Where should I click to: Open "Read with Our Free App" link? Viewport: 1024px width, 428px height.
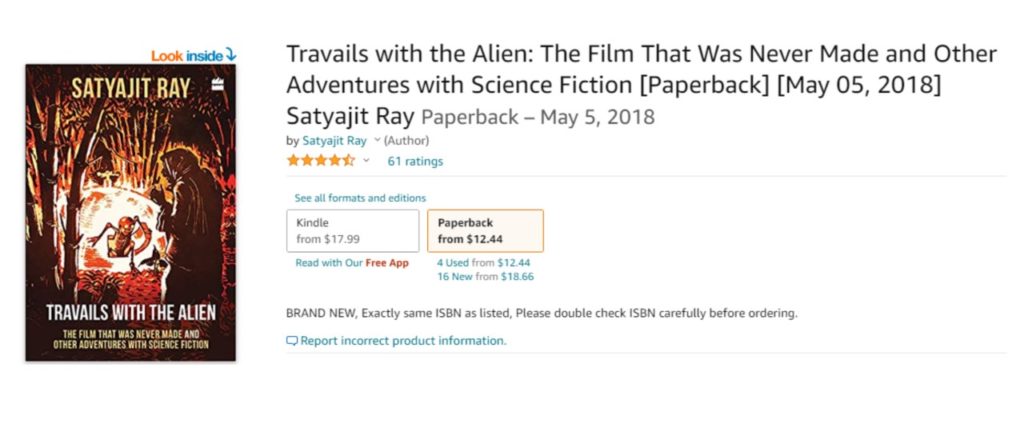click(x=352, y=263)
